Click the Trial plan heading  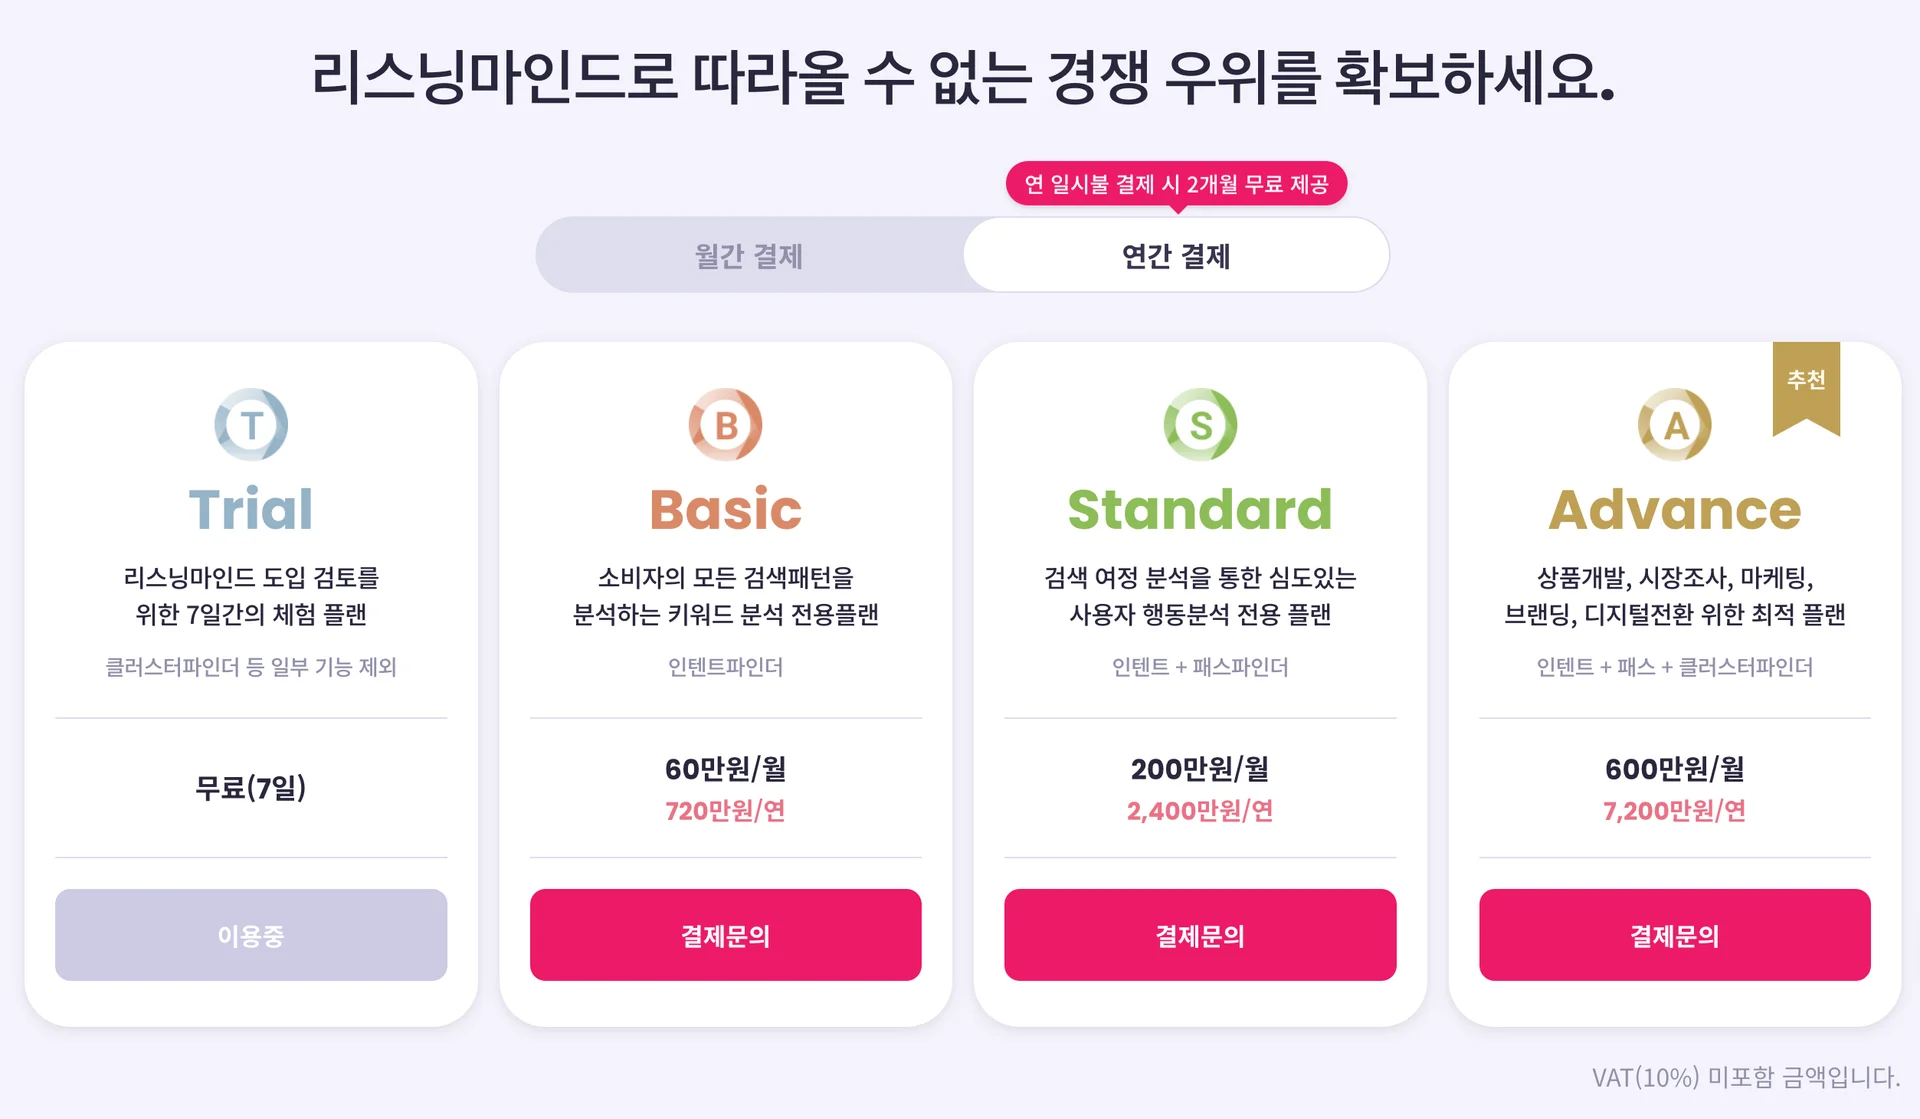click(250, 508)
